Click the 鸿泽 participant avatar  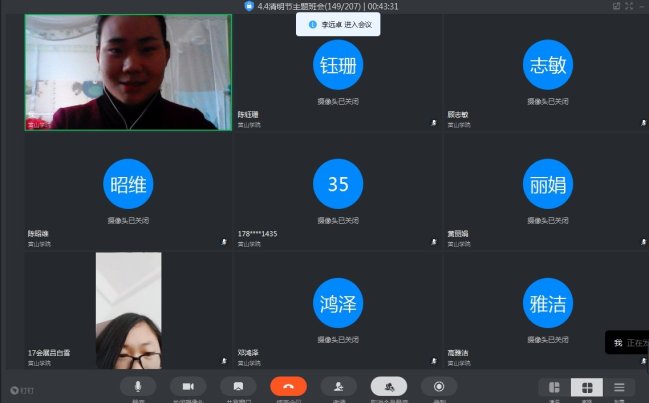(337, 304)
